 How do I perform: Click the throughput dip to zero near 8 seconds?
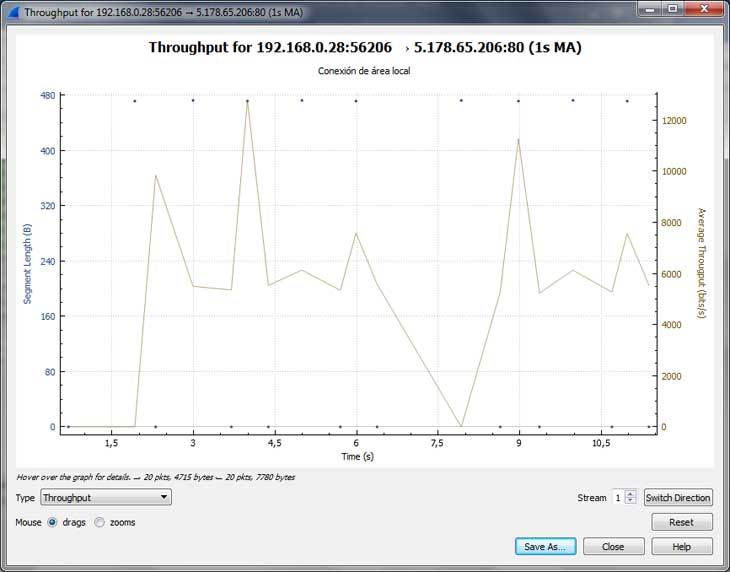(461, 426)
